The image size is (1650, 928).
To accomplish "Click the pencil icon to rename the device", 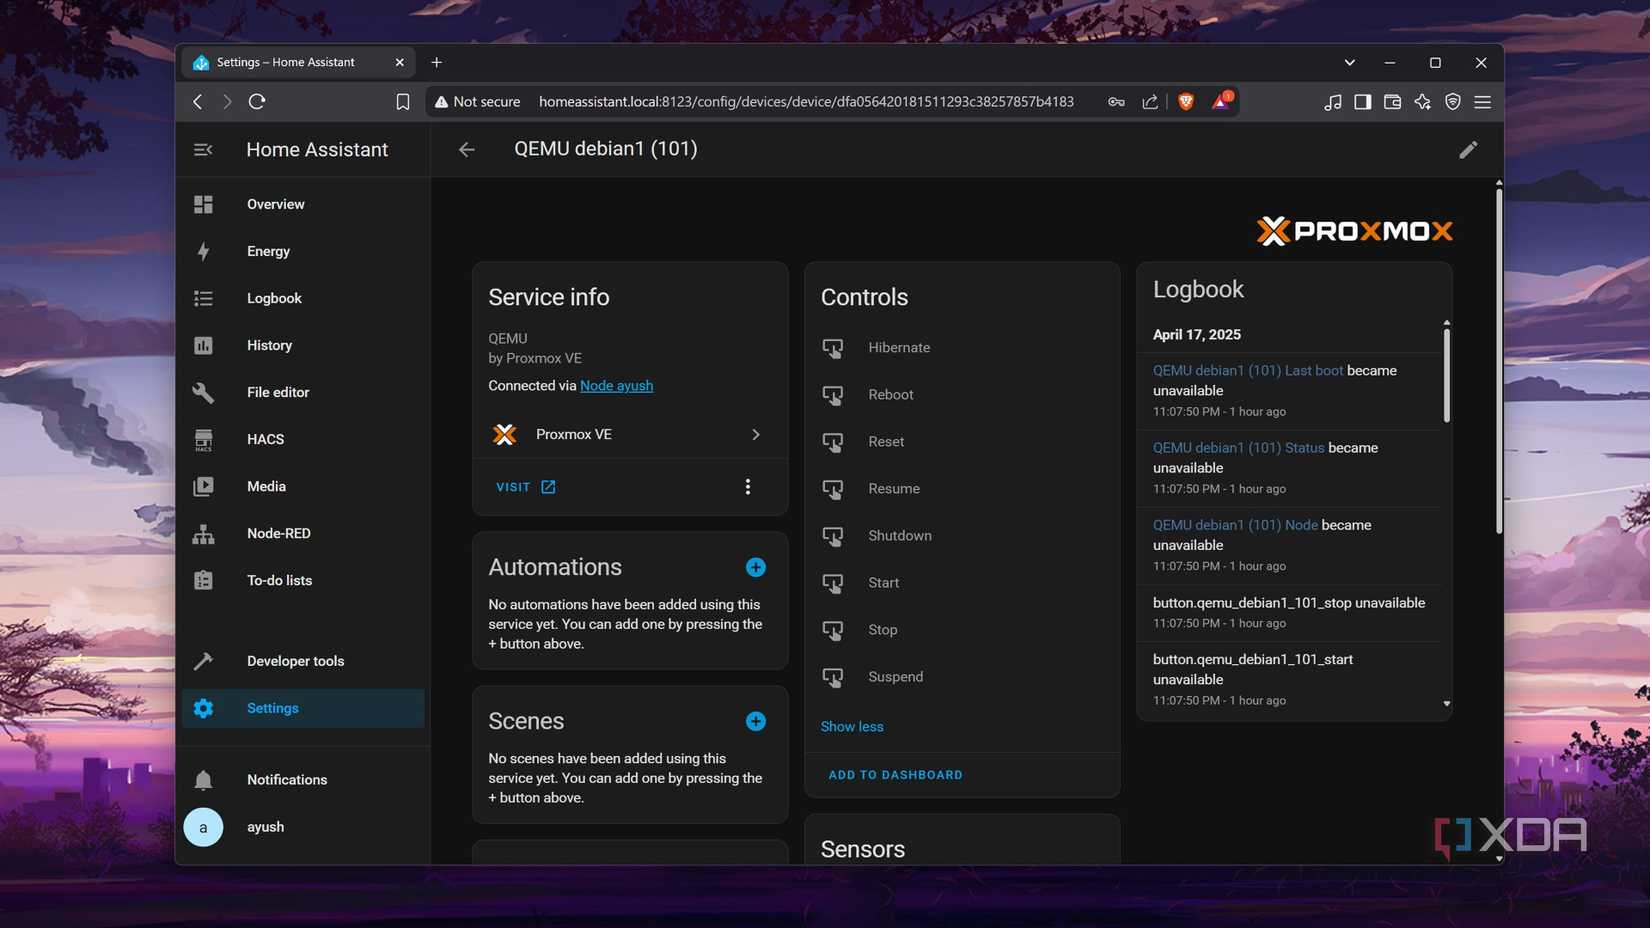I will [1467, 149].
